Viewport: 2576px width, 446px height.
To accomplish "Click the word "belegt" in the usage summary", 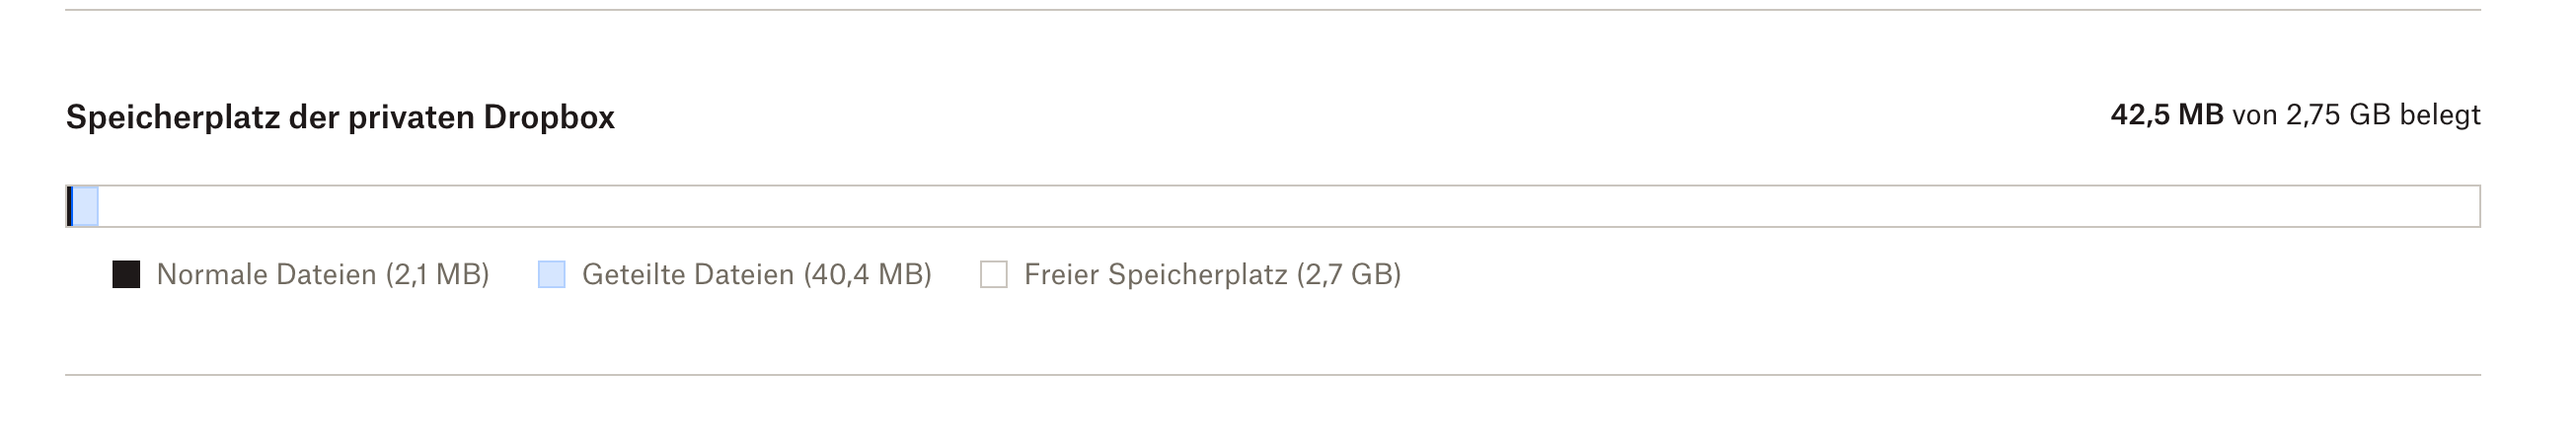I will 2439,115.
